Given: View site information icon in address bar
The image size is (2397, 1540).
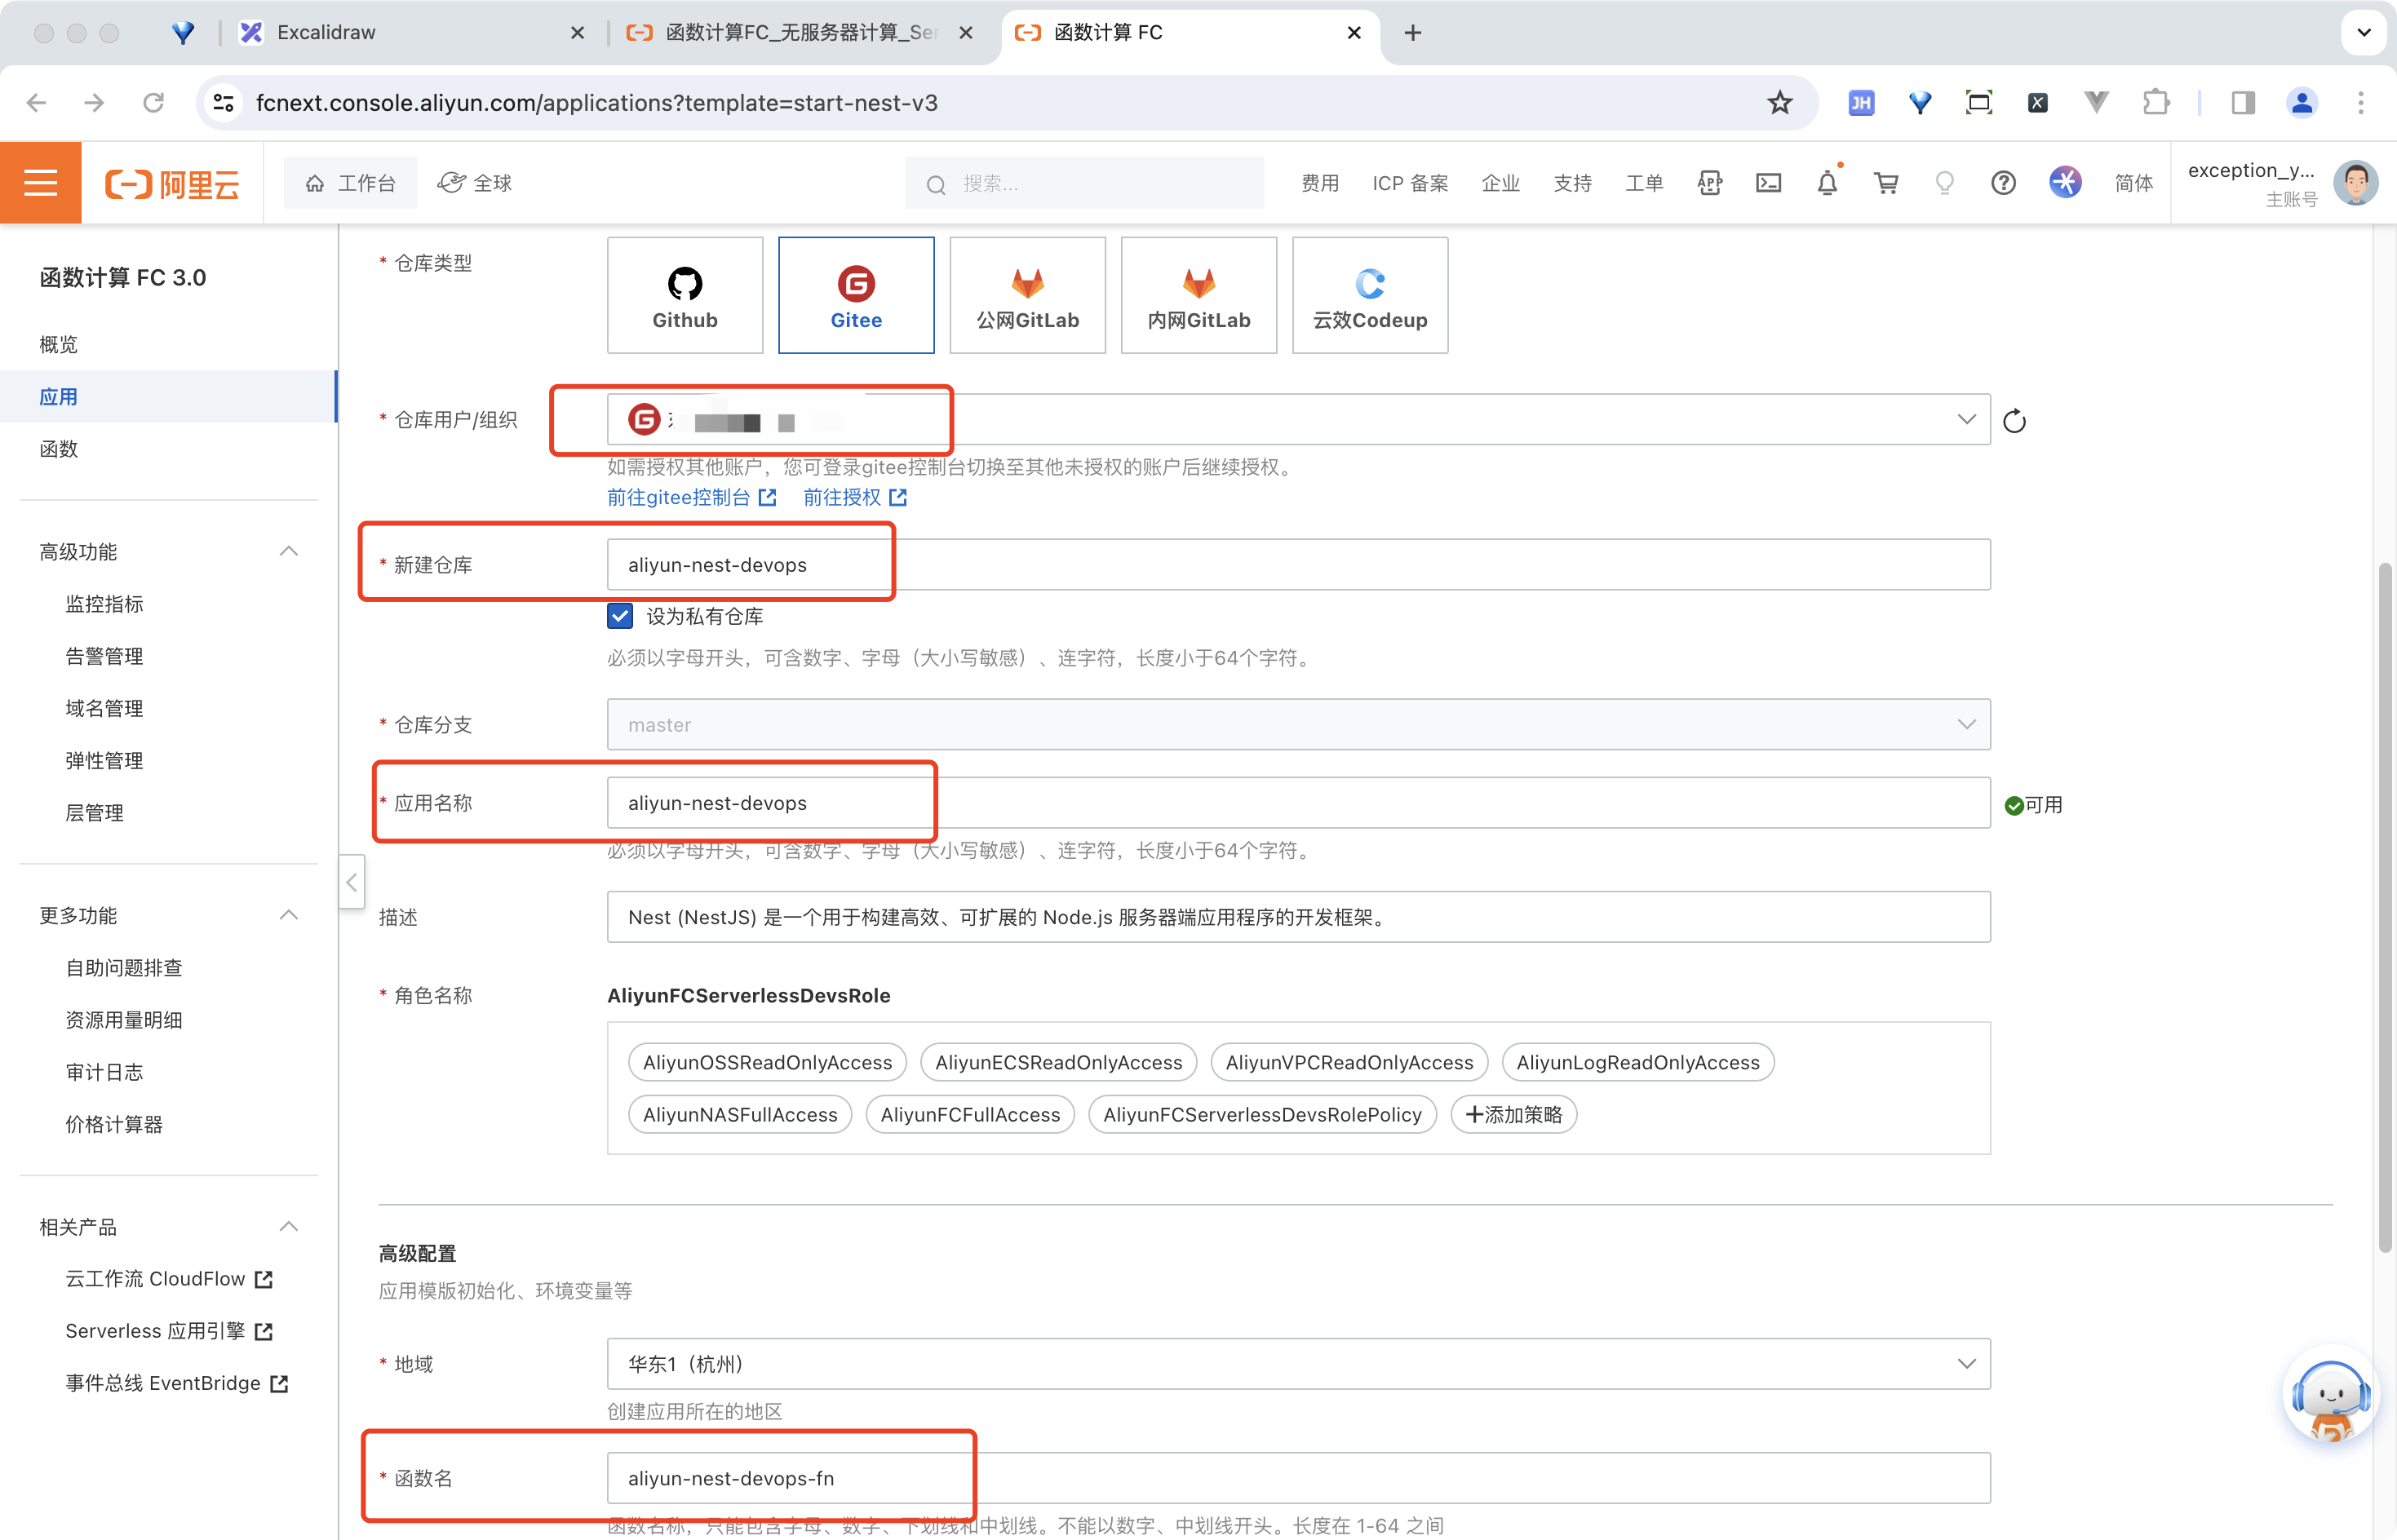Looking at the screenshot, I should [224, 103].
